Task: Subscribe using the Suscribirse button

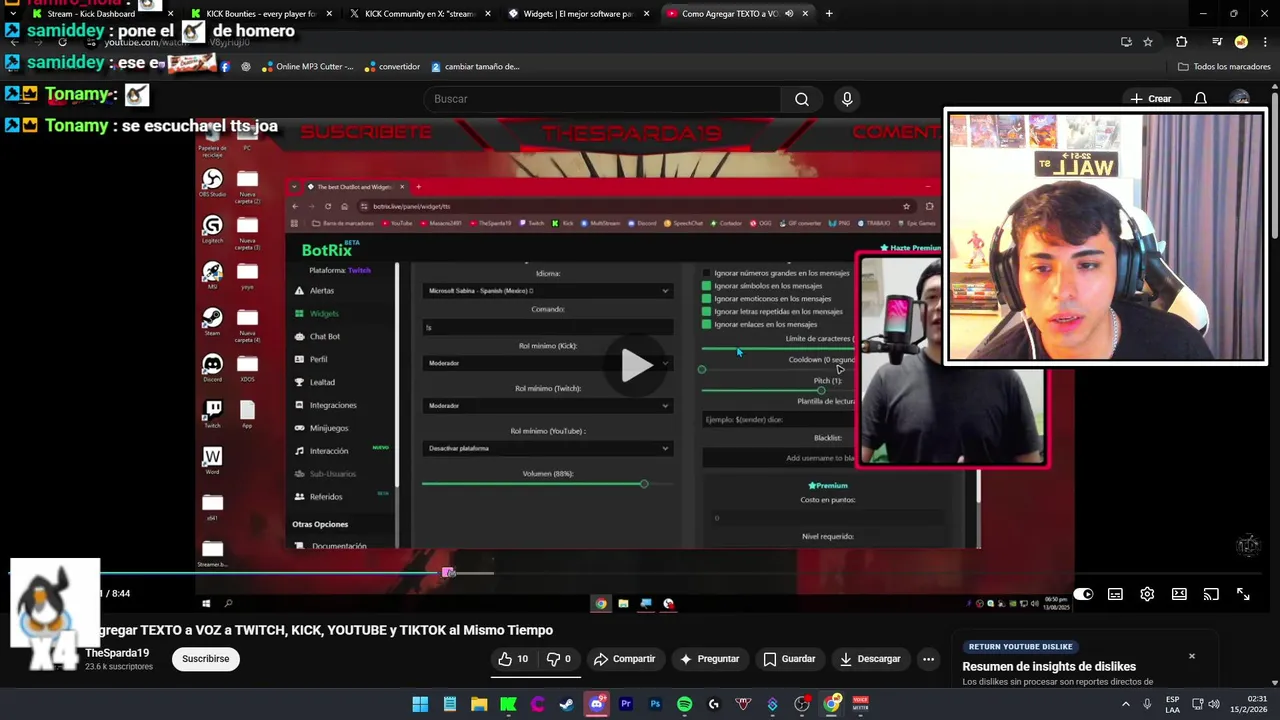Action: click(x=206, y=659)
